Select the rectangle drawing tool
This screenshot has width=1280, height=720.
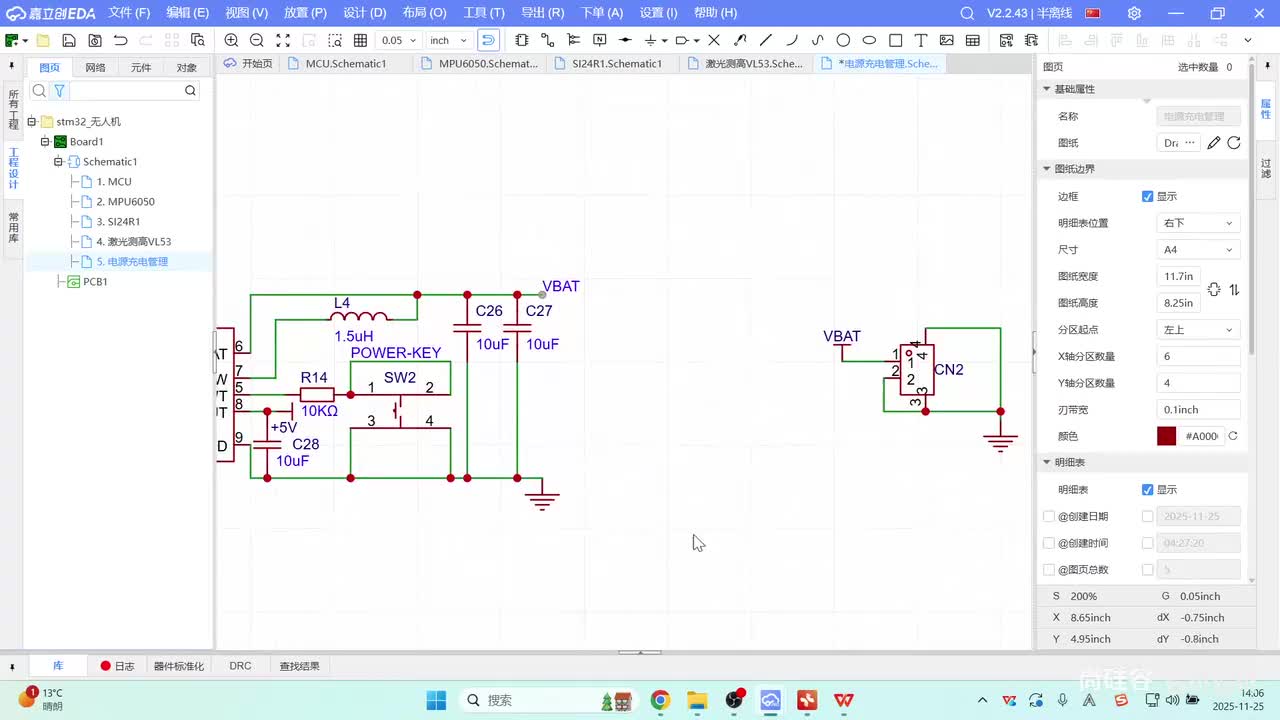pyautogui.click(x=895, y=40)
